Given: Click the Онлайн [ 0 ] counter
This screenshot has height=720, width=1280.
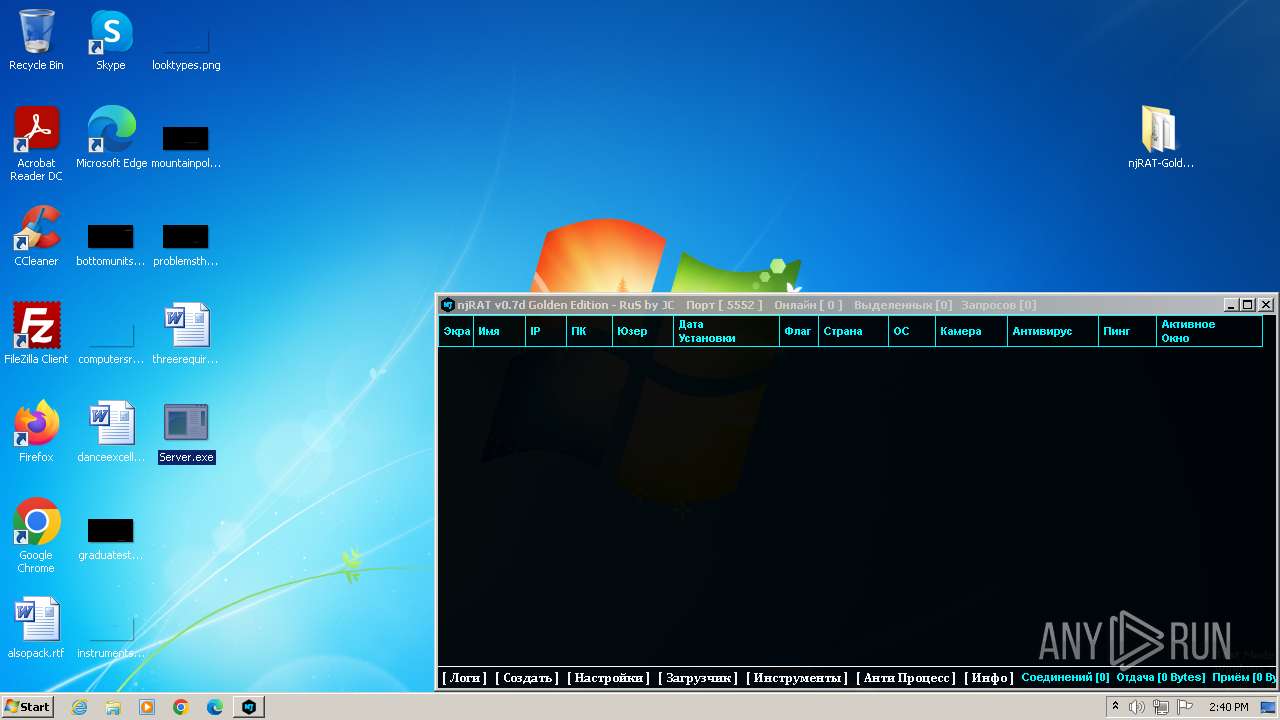Looking at the screenshot, I should 808,305.
